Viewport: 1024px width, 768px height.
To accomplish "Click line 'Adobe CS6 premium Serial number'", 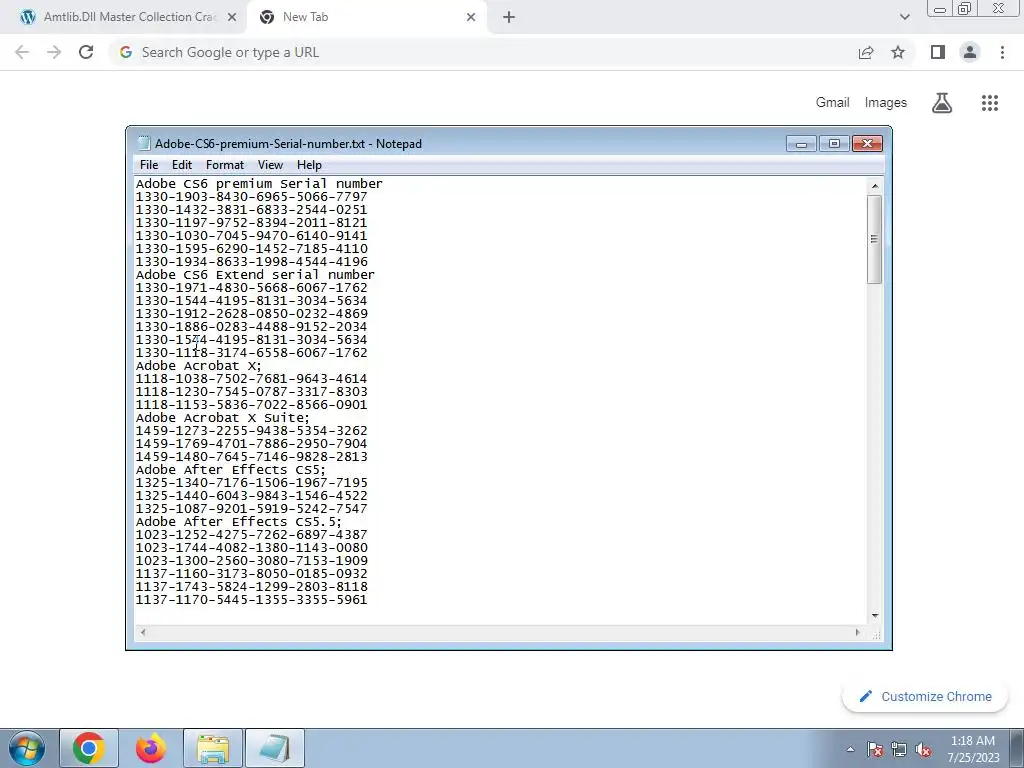I will (259, 184).
